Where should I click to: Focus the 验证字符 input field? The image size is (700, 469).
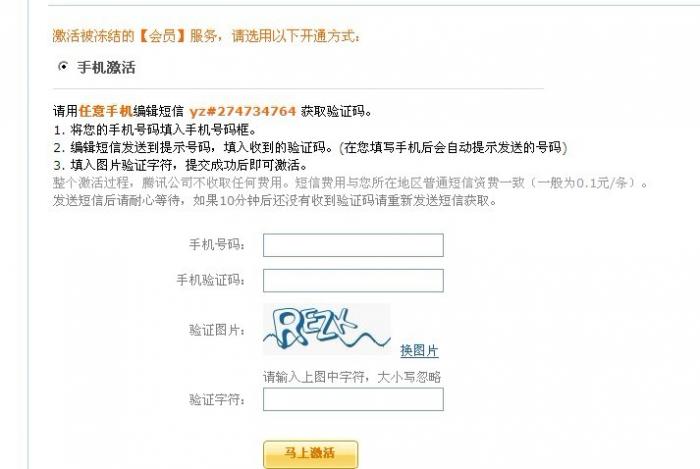click(x=353, y=399)
